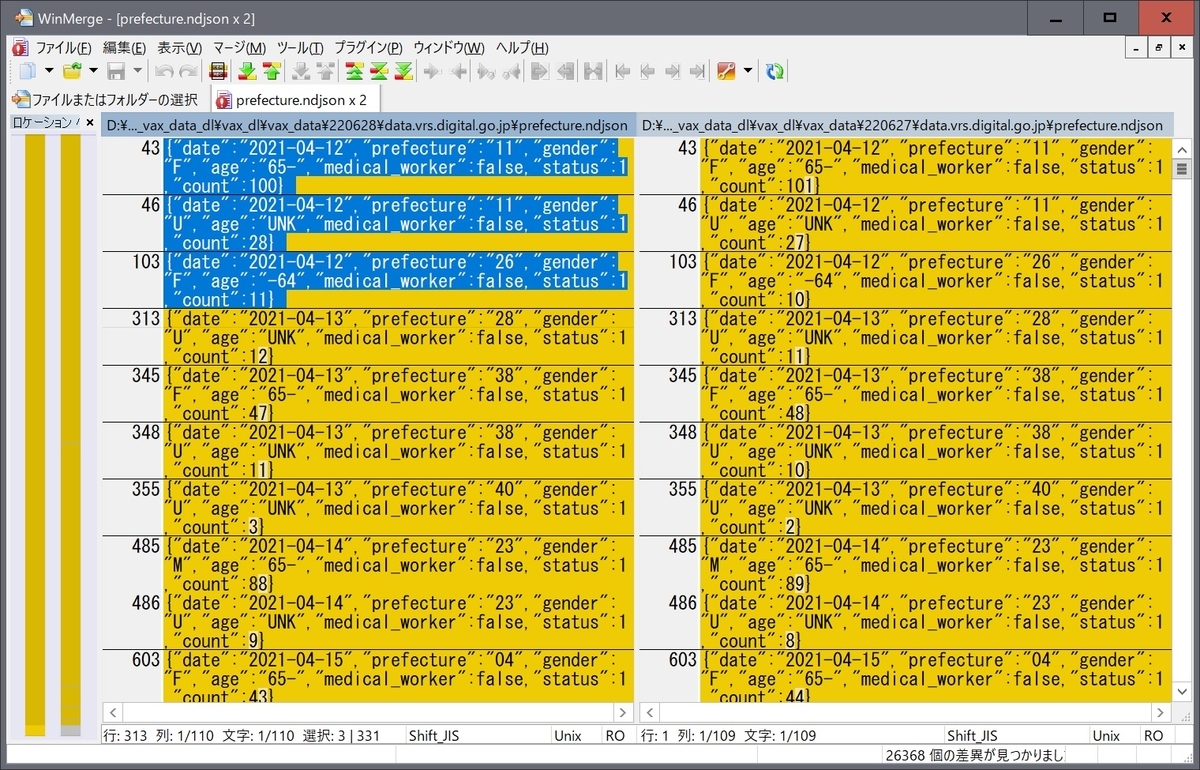Click the left pane horizontal scroll left arrow

112,713
